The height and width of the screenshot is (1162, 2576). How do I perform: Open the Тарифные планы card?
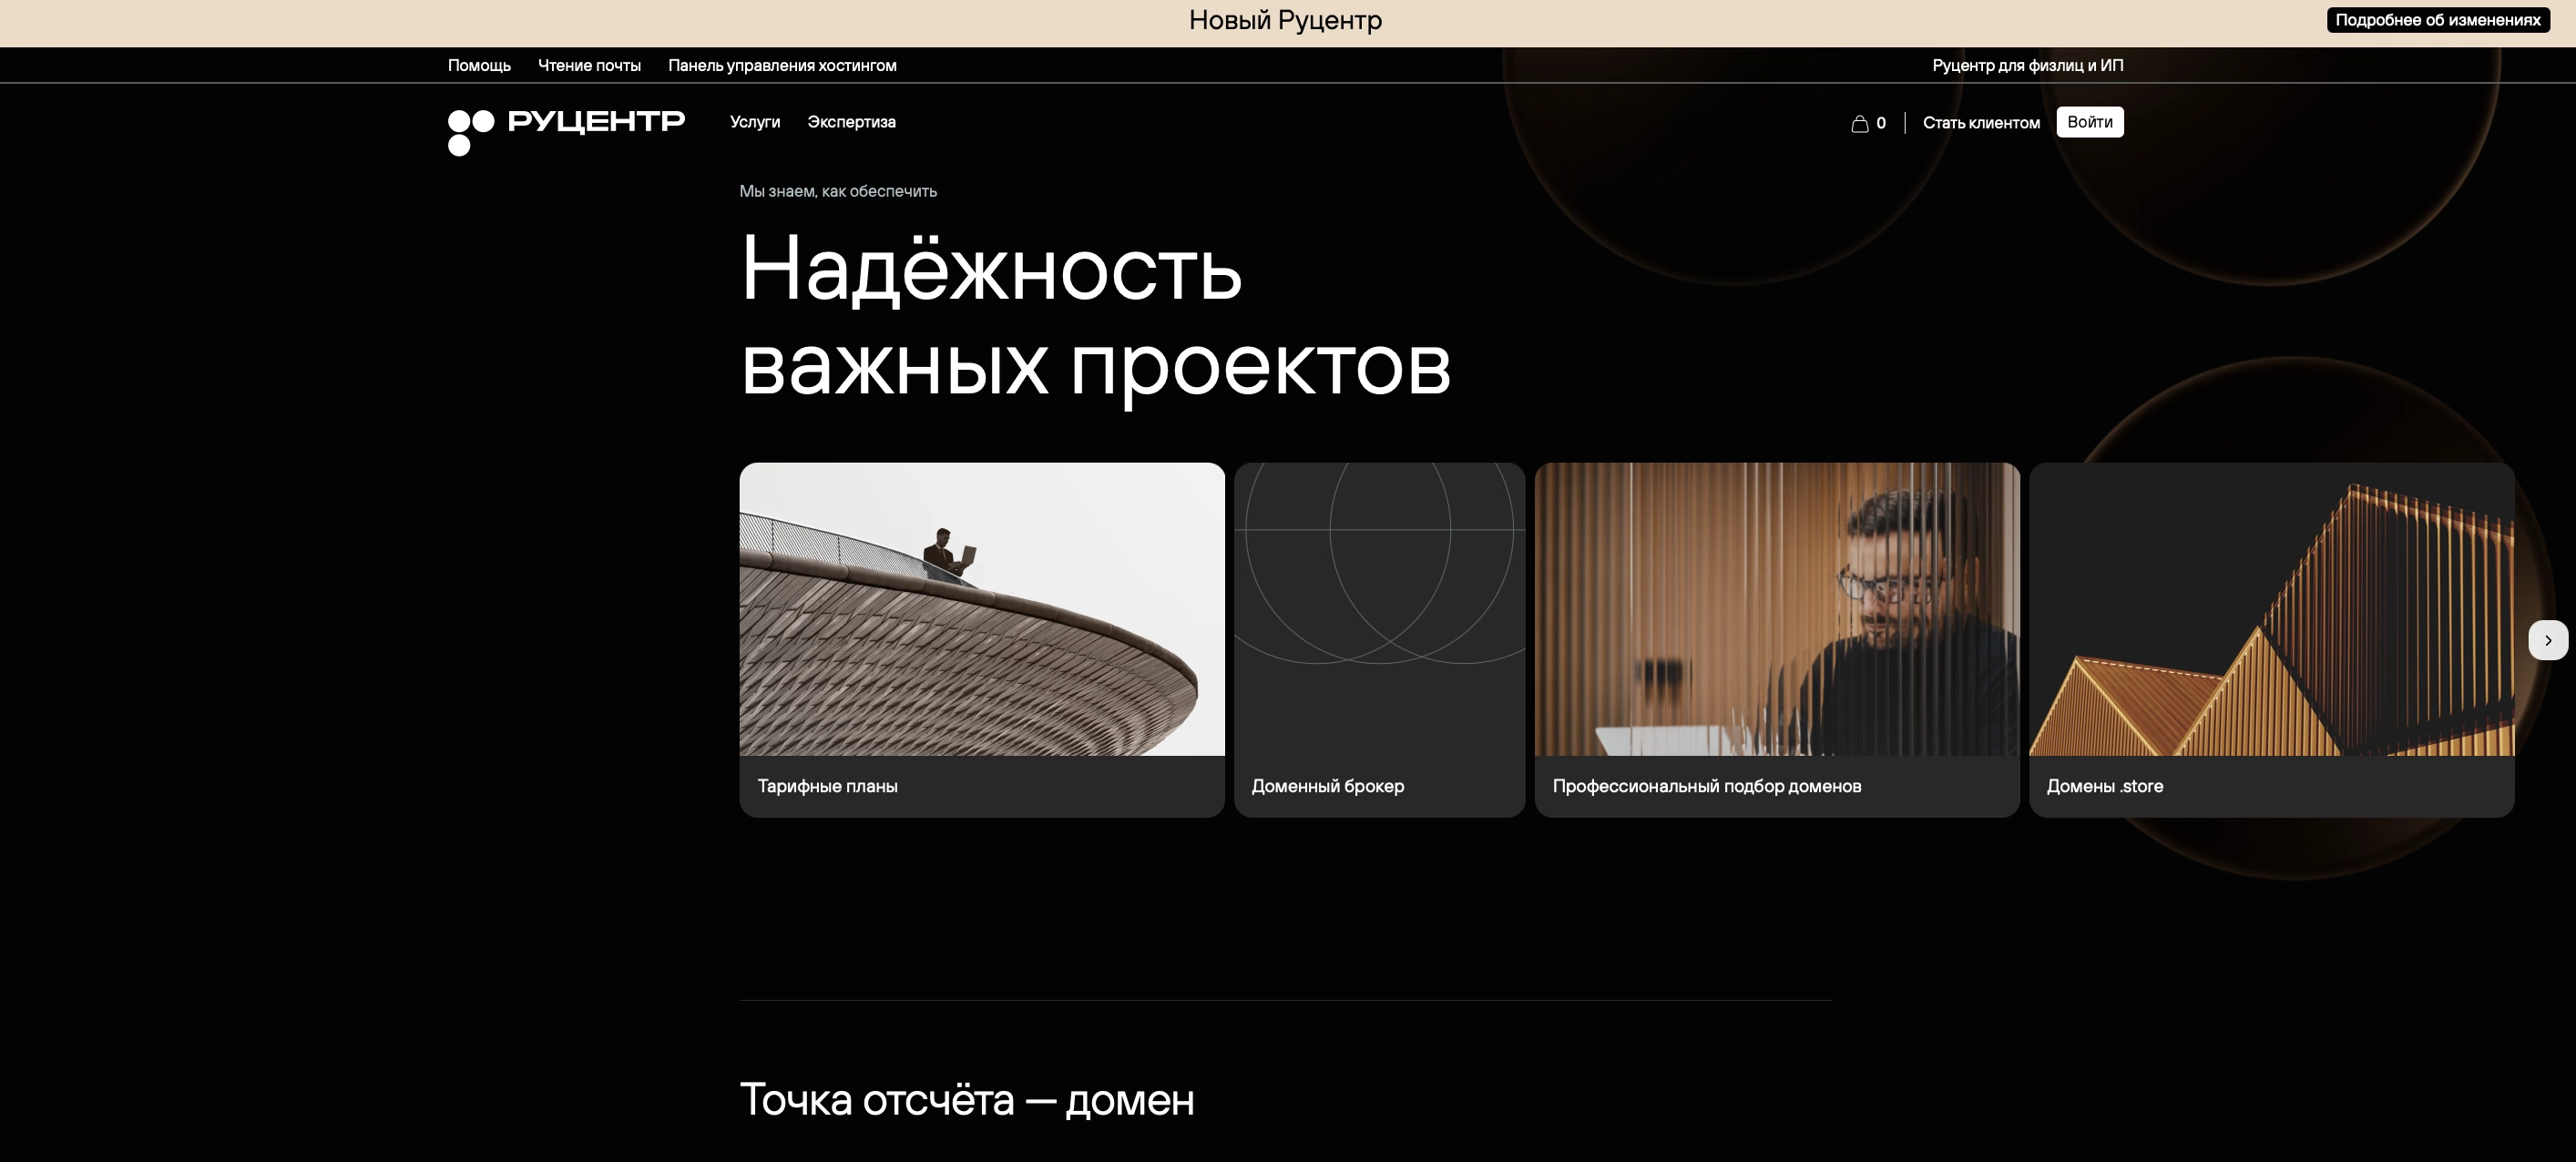pyautogui.click(x=980, y=641)
